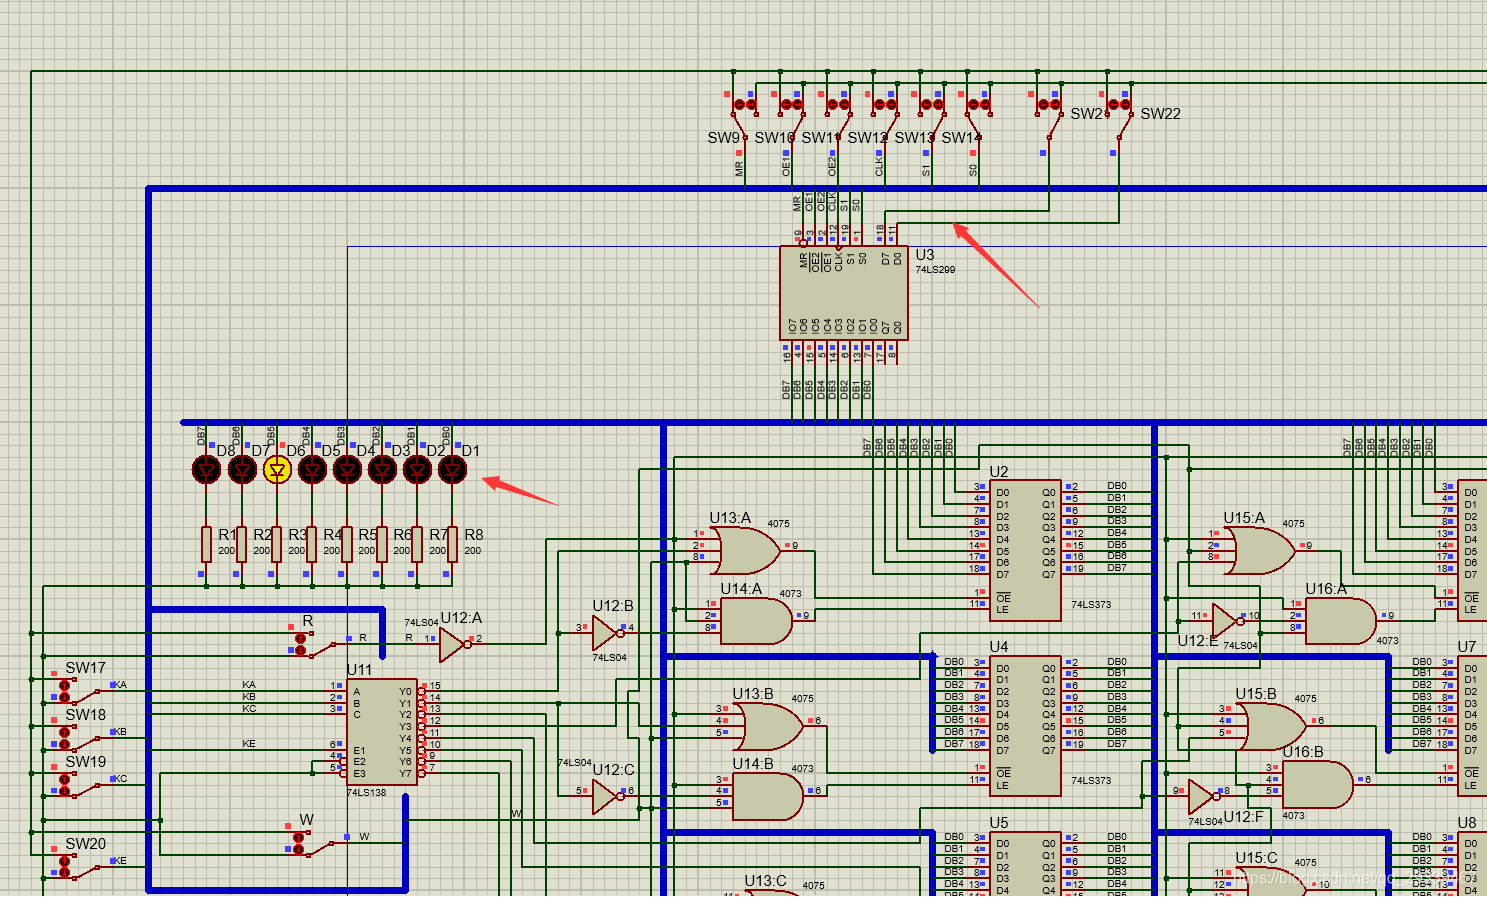Select the U12:A inverter symbol
Image resolution: width=1487 pixels, height=897 pixels.
click(x=454, y=645)
